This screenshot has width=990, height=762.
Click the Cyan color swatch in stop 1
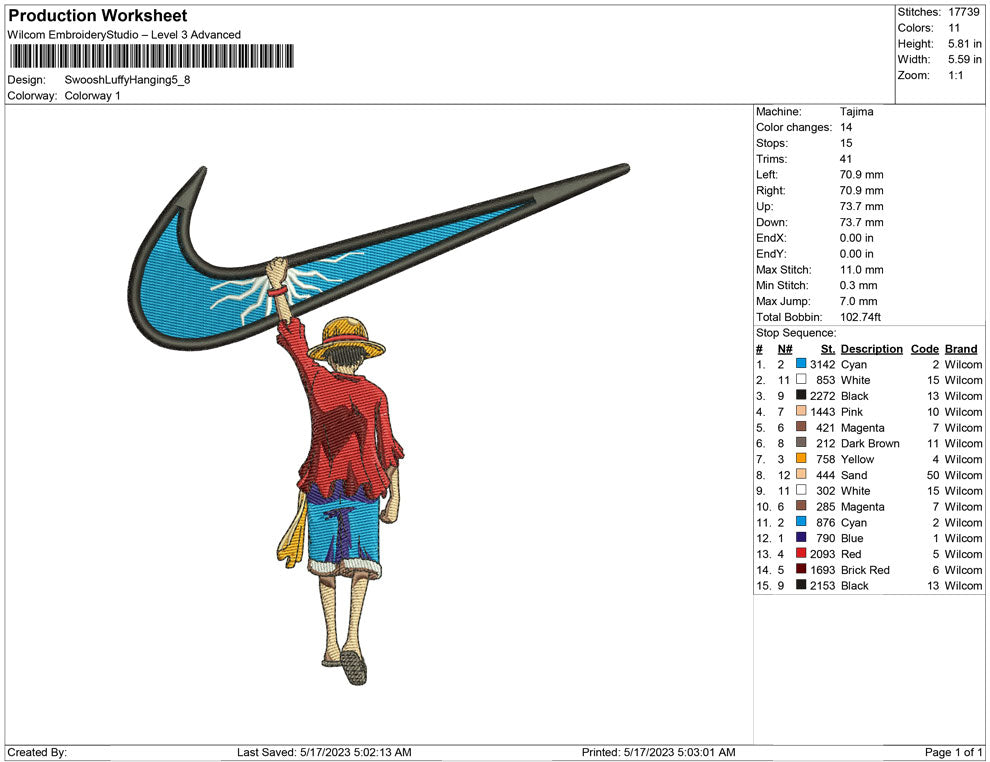801,365
